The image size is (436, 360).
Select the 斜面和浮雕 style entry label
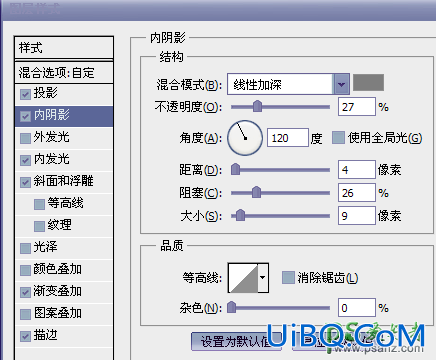(x=63, y=181)
